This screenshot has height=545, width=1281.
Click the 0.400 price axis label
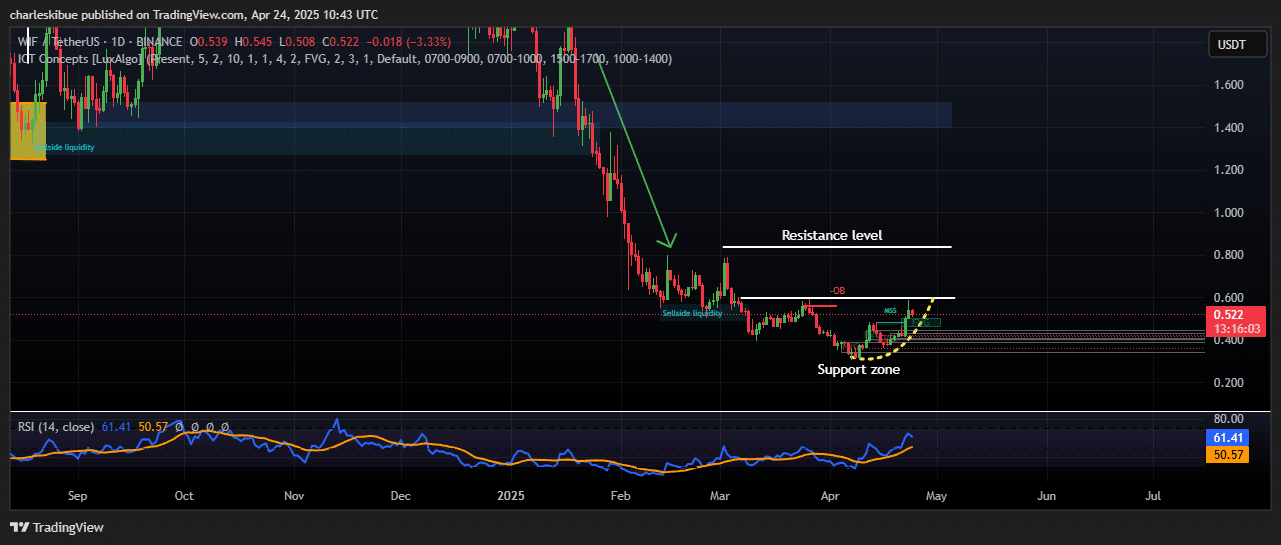[1227, 340]
